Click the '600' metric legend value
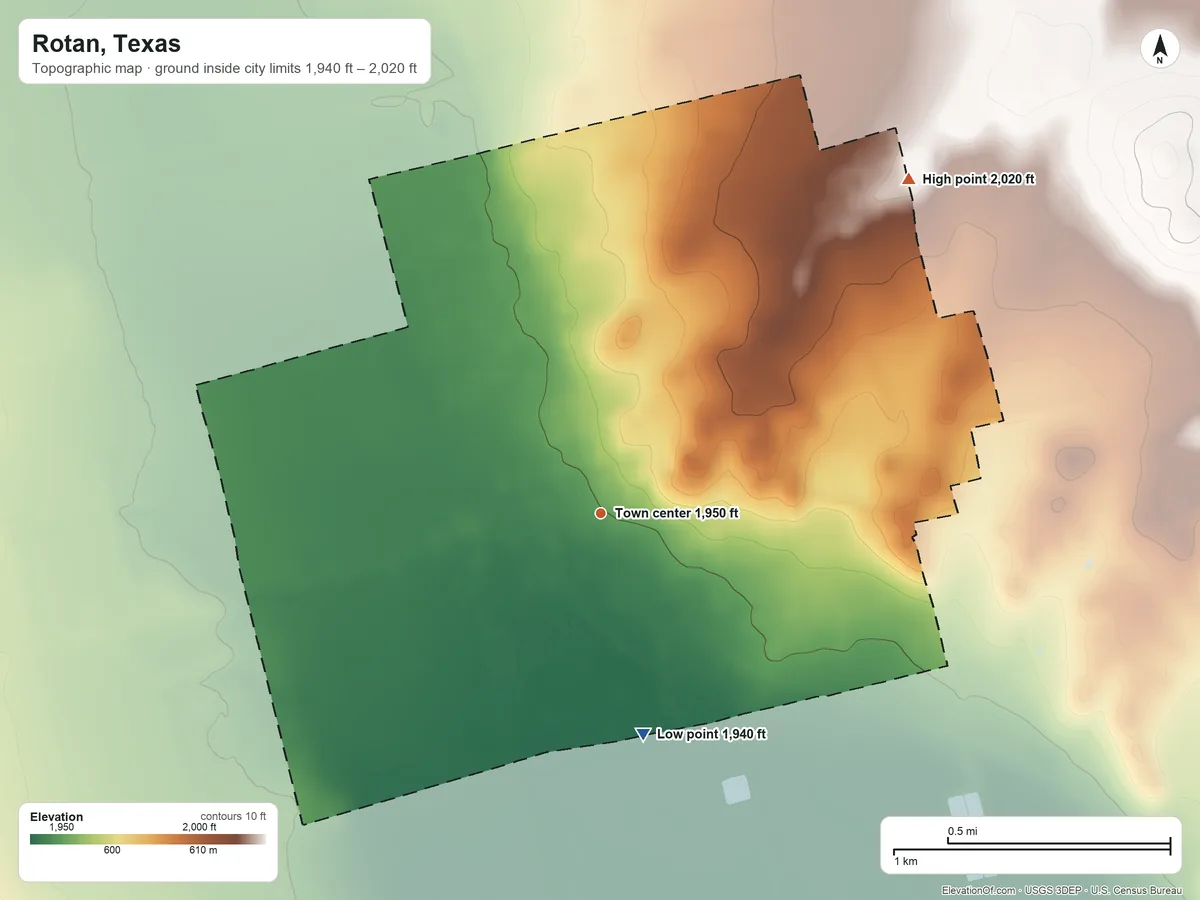The image size is (1200, 900). point(112,851)
